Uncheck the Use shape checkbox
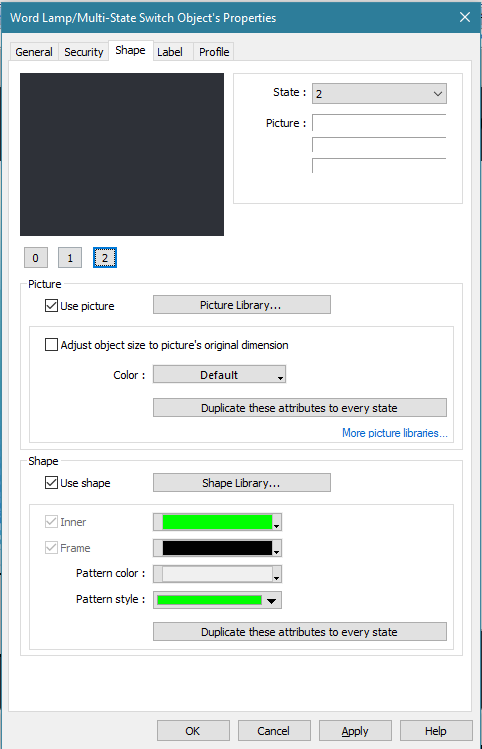 coord(51,483)
